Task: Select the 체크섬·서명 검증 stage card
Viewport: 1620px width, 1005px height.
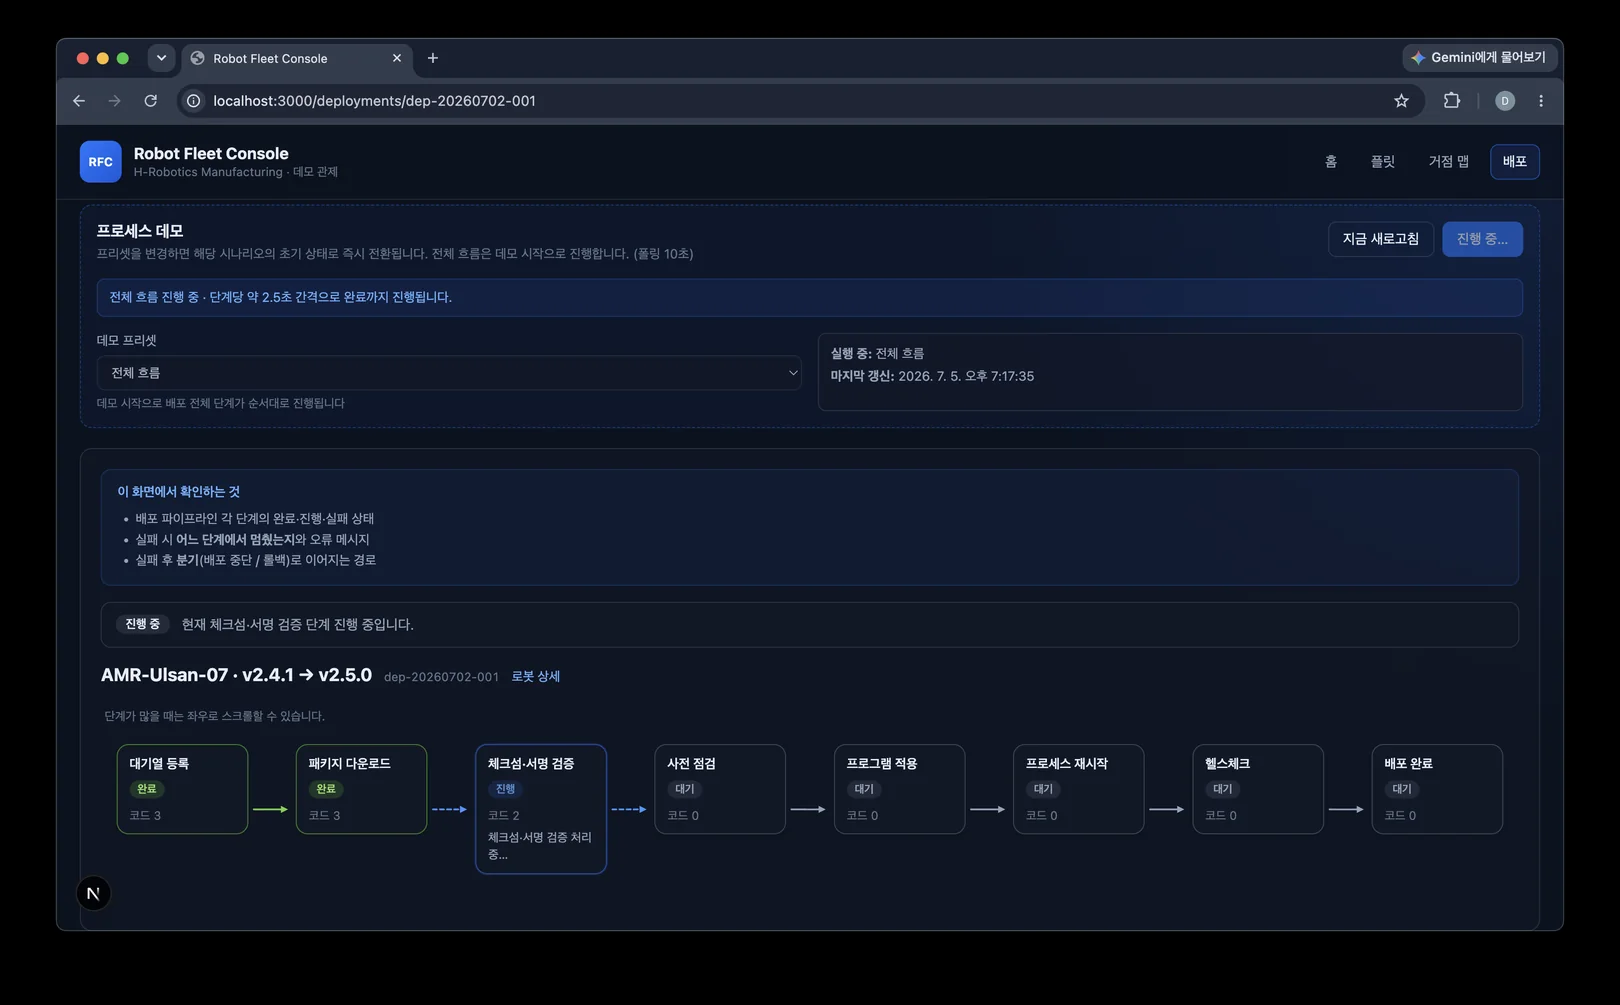Action: tap(541, 809)
